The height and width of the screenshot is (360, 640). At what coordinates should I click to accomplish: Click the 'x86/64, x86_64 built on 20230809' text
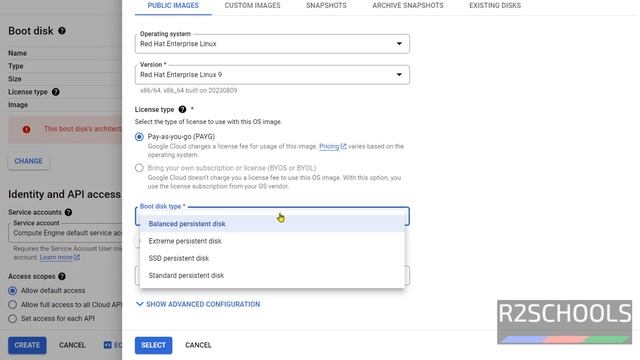[189, 90]
